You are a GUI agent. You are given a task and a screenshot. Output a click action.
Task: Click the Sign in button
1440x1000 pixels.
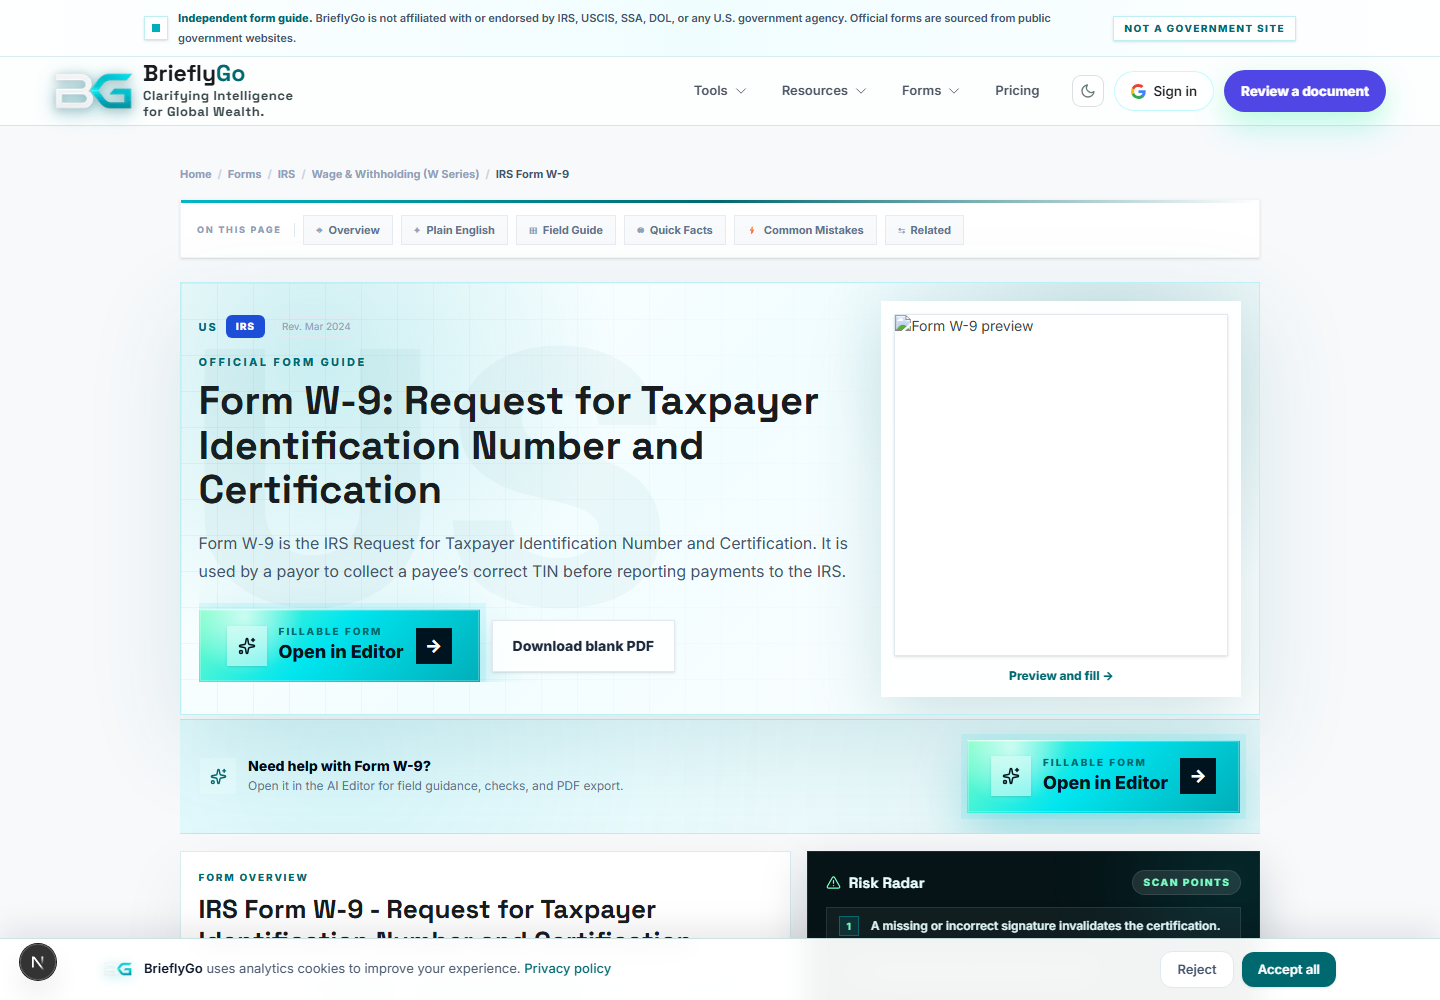[1164, 91]
